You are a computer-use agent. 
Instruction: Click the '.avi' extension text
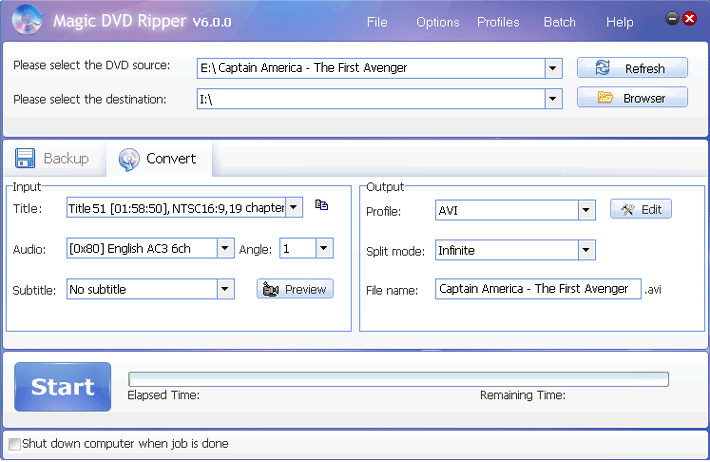coord(652,289)
